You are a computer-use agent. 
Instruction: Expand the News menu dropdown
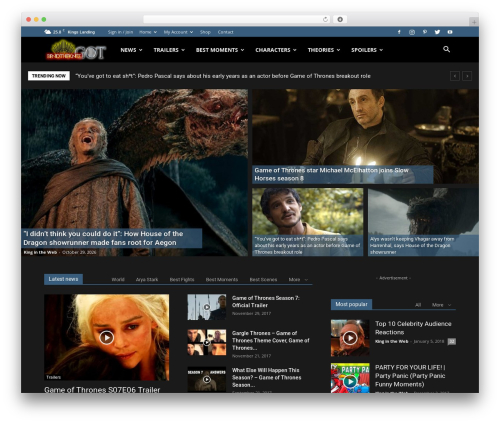(x=131, y=50)
